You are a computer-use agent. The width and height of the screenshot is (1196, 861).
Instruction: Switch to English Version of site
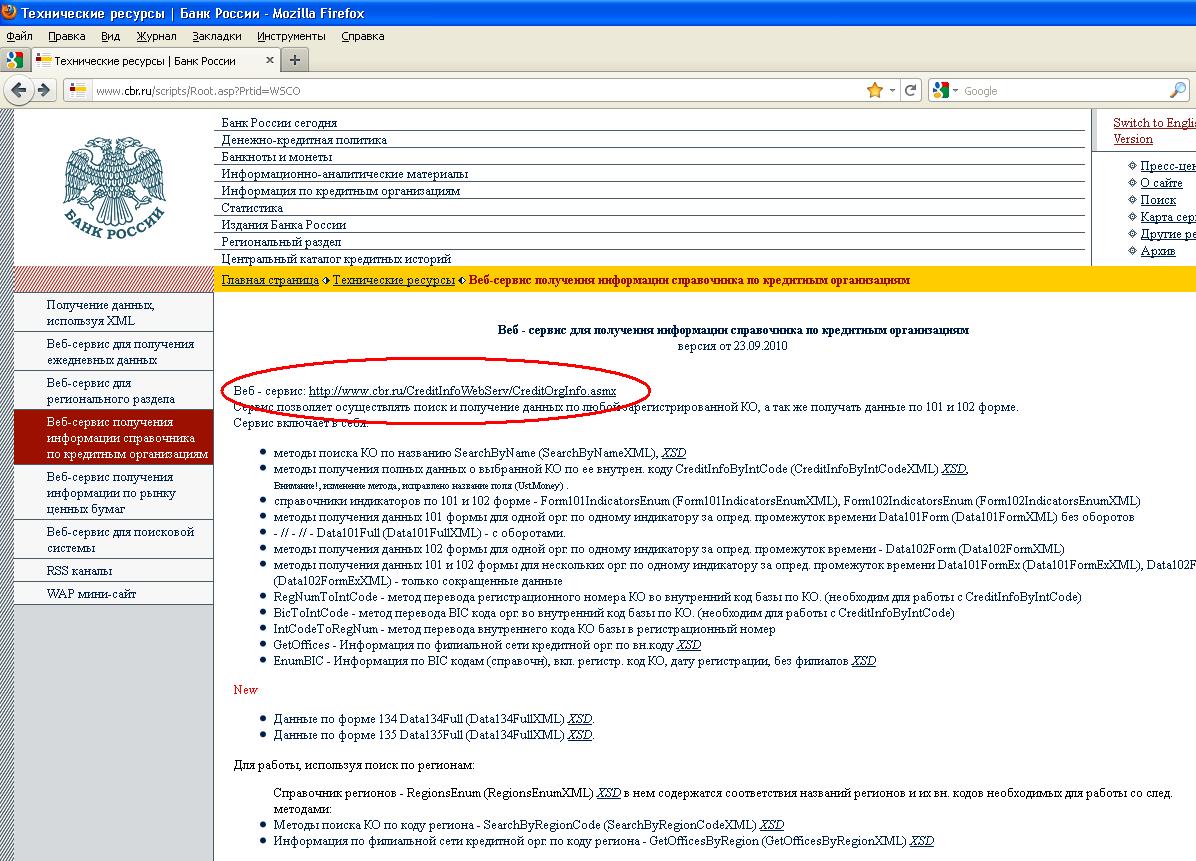(x=1154, y=130)
